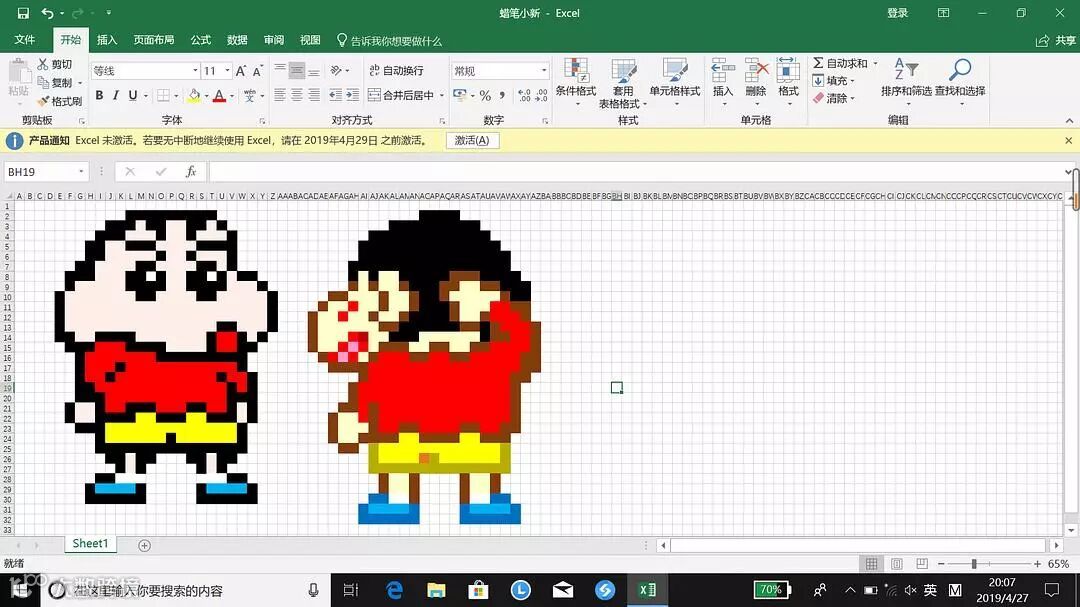The width and height of the screenshot is (1080, 607).
Task: Toggle underline formatting
Action: pos(133,95)
